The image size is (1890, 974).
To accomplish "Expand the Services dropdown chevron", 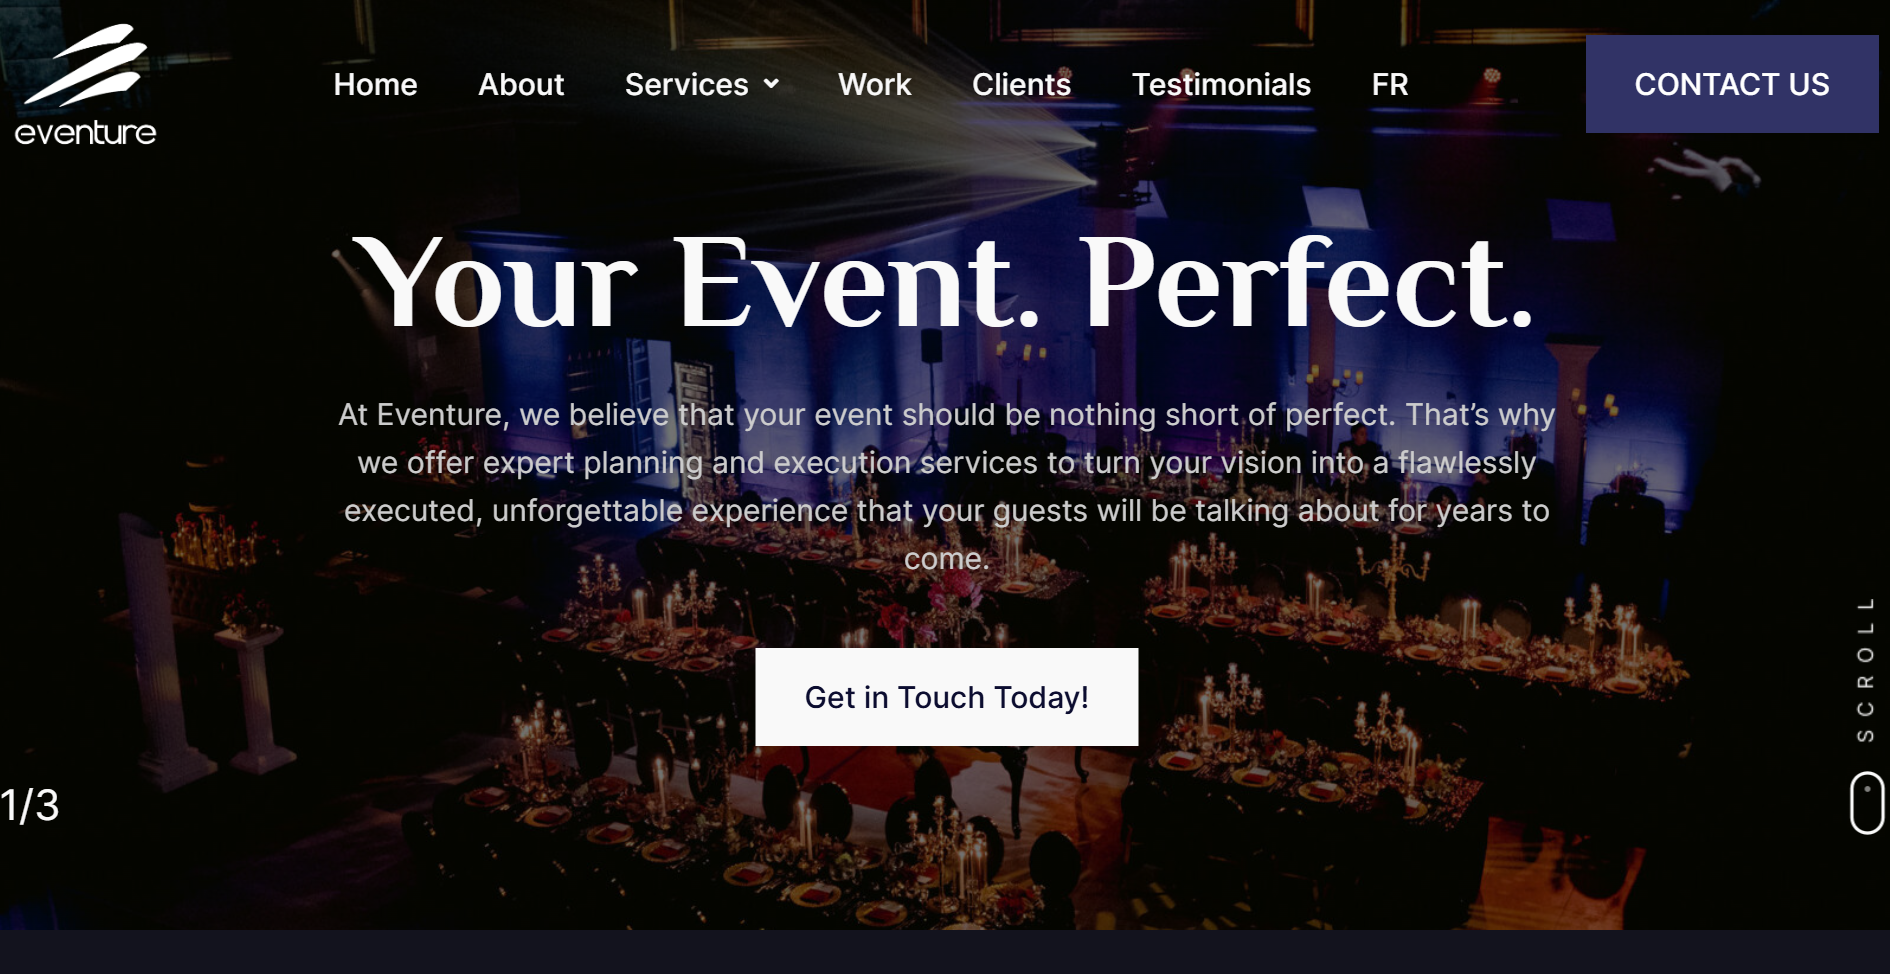I will pyautogui.click(x=771, y=84).
